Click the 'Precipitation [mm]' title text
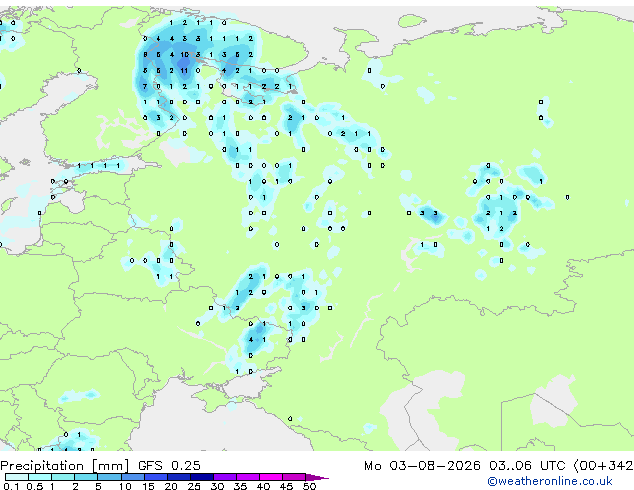This screenshot has width=634, height=490. 65,466
